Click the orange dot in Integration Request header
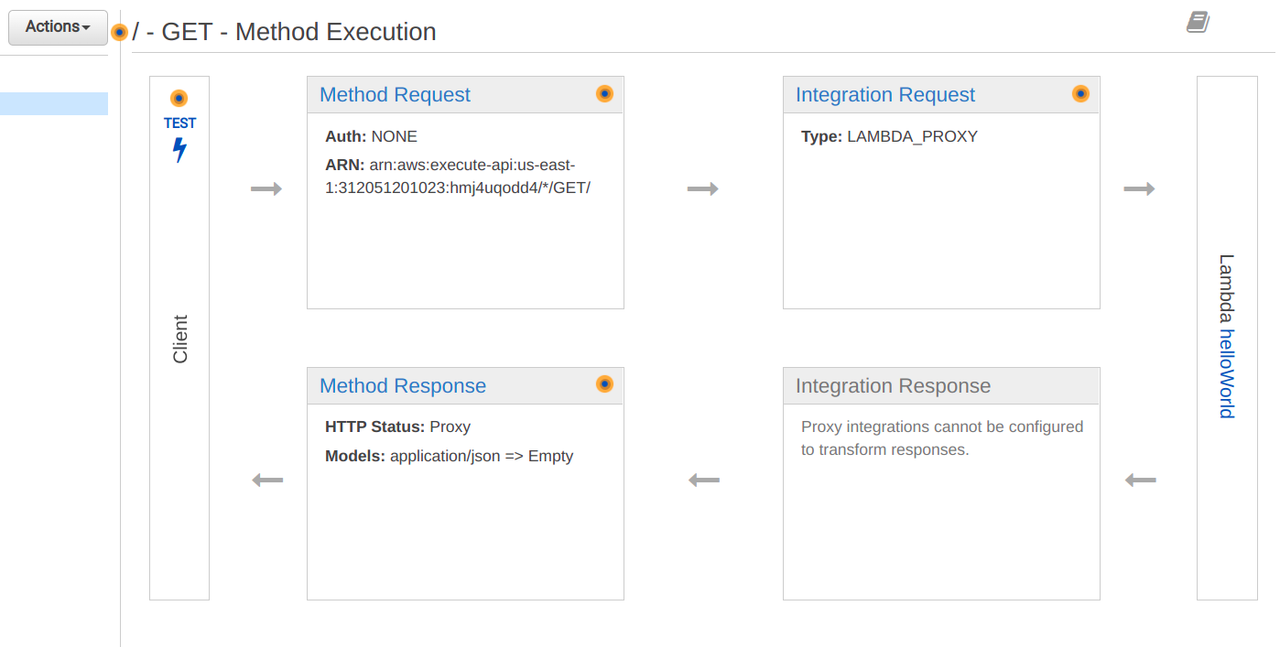The height and width of the screenshot is (647, 1280). tap(1080, 94)
